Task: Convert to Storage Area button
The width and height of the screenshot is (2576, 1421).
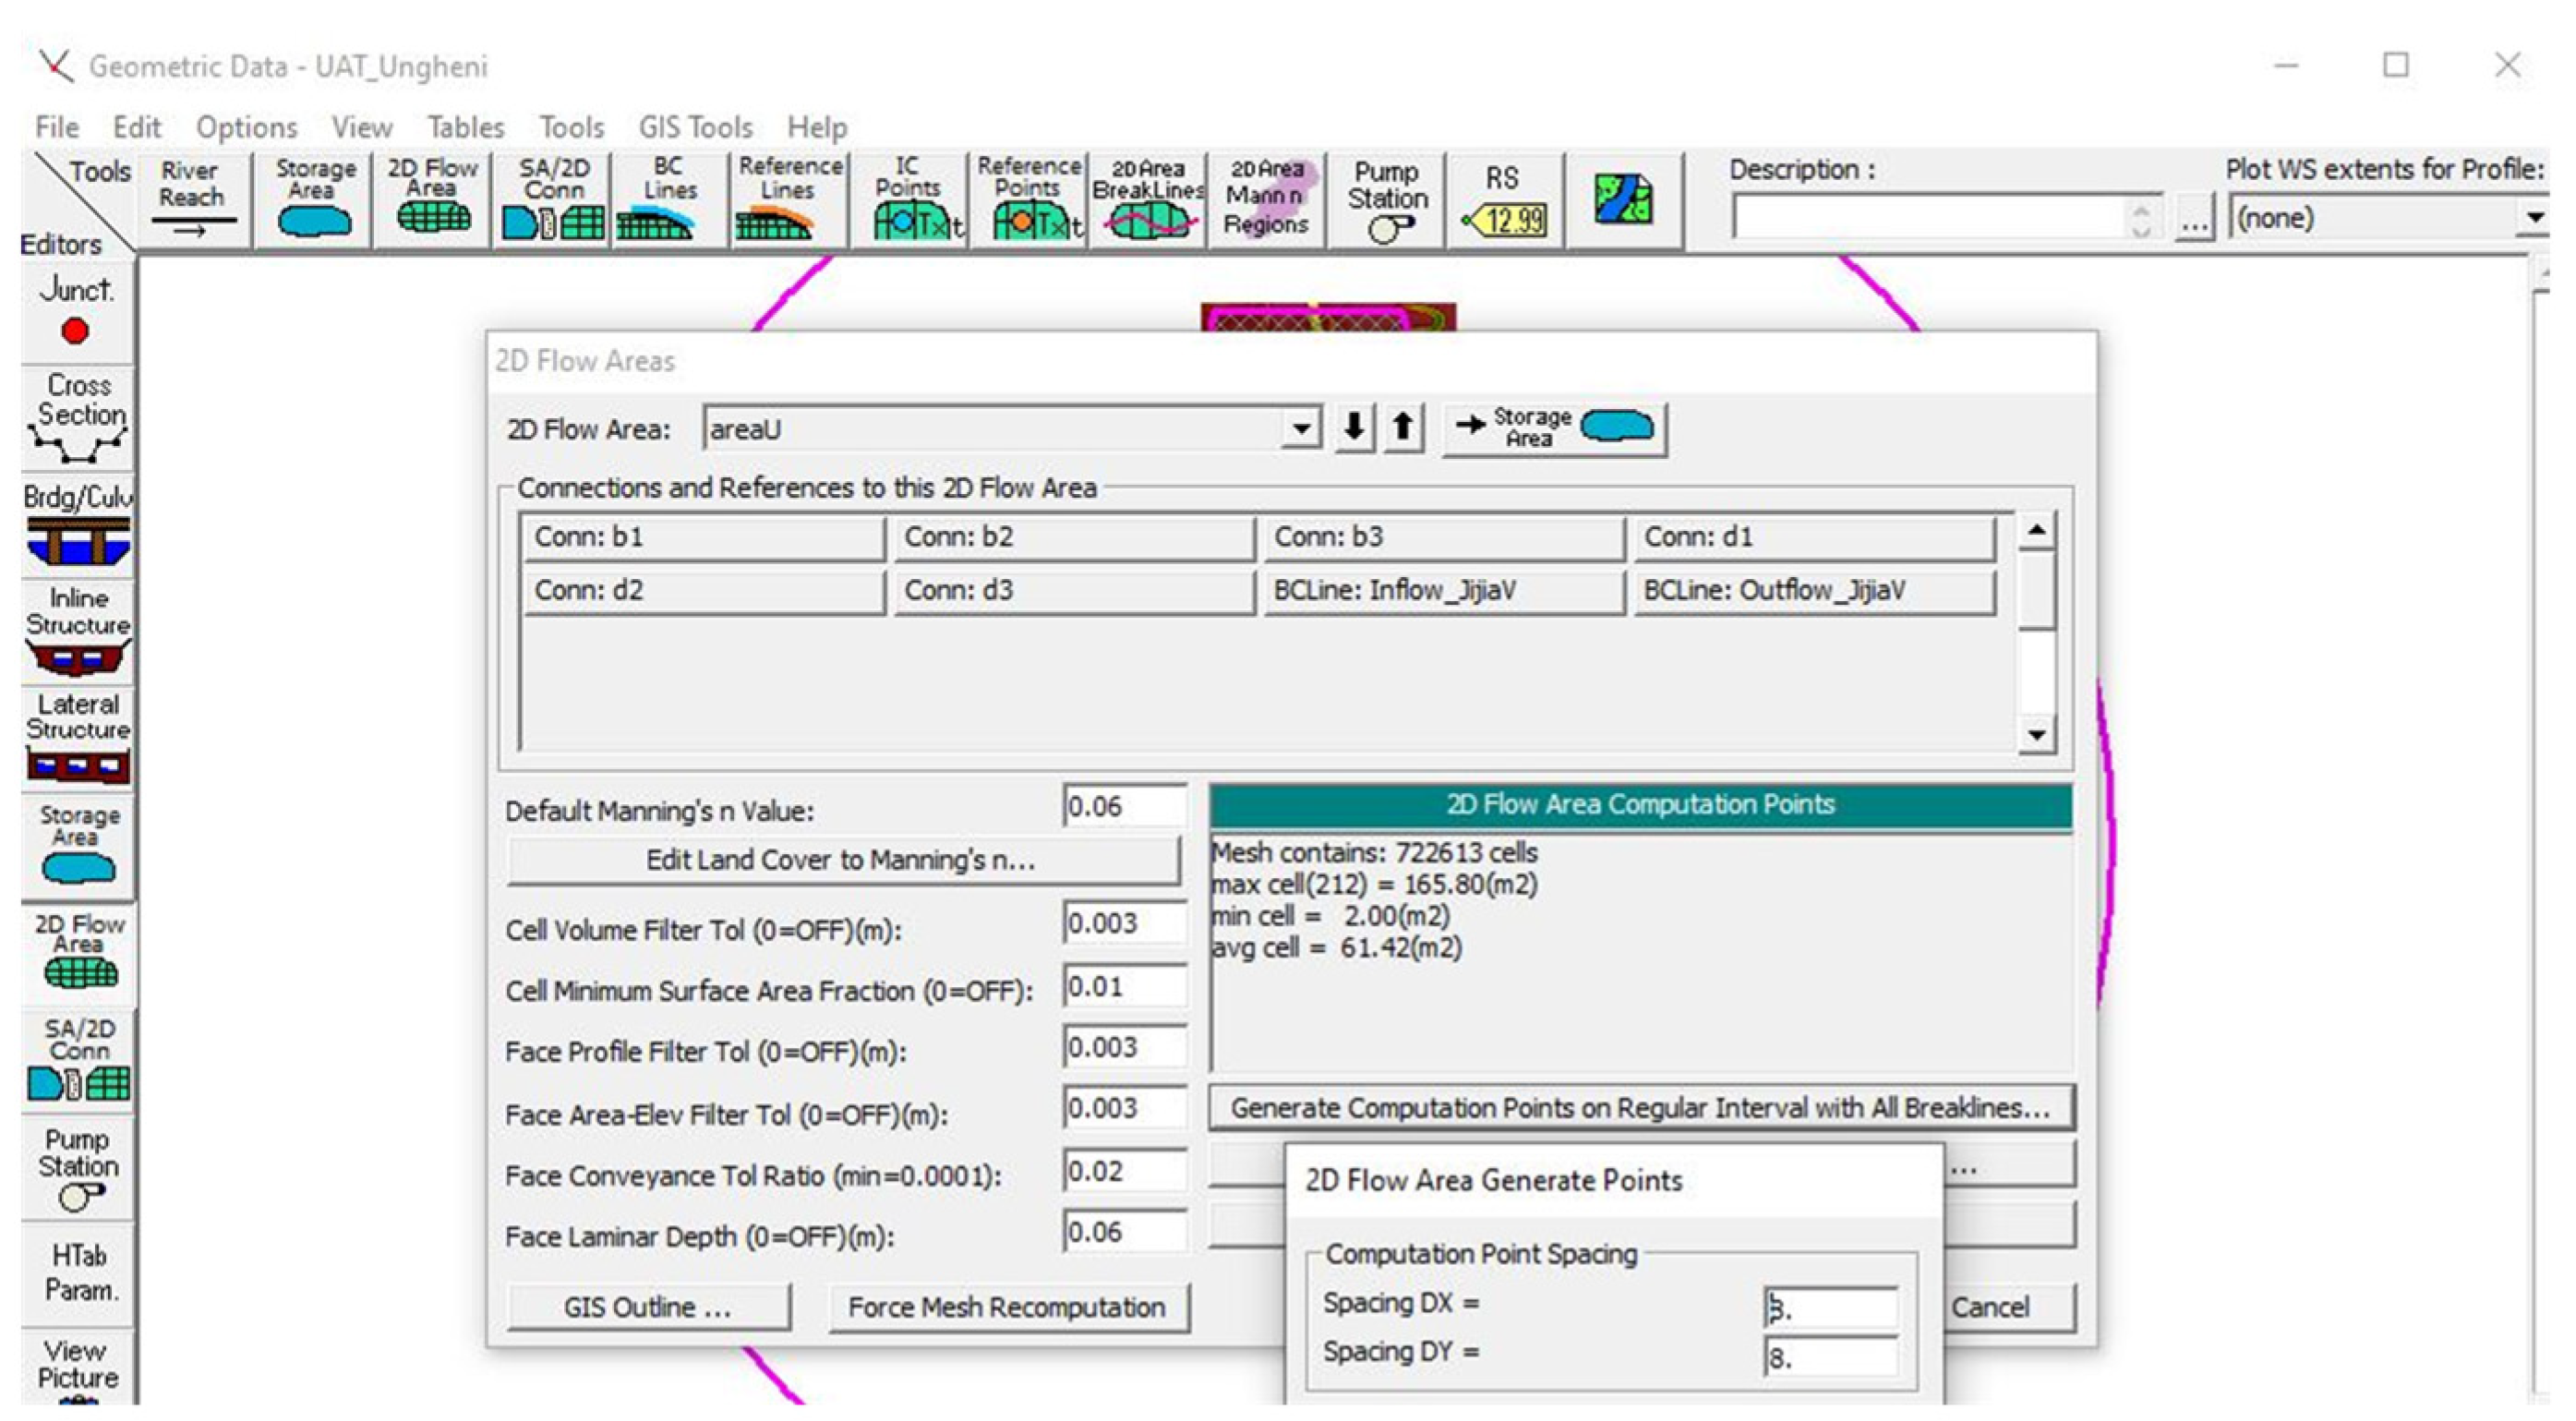Action: (1555, 429)
